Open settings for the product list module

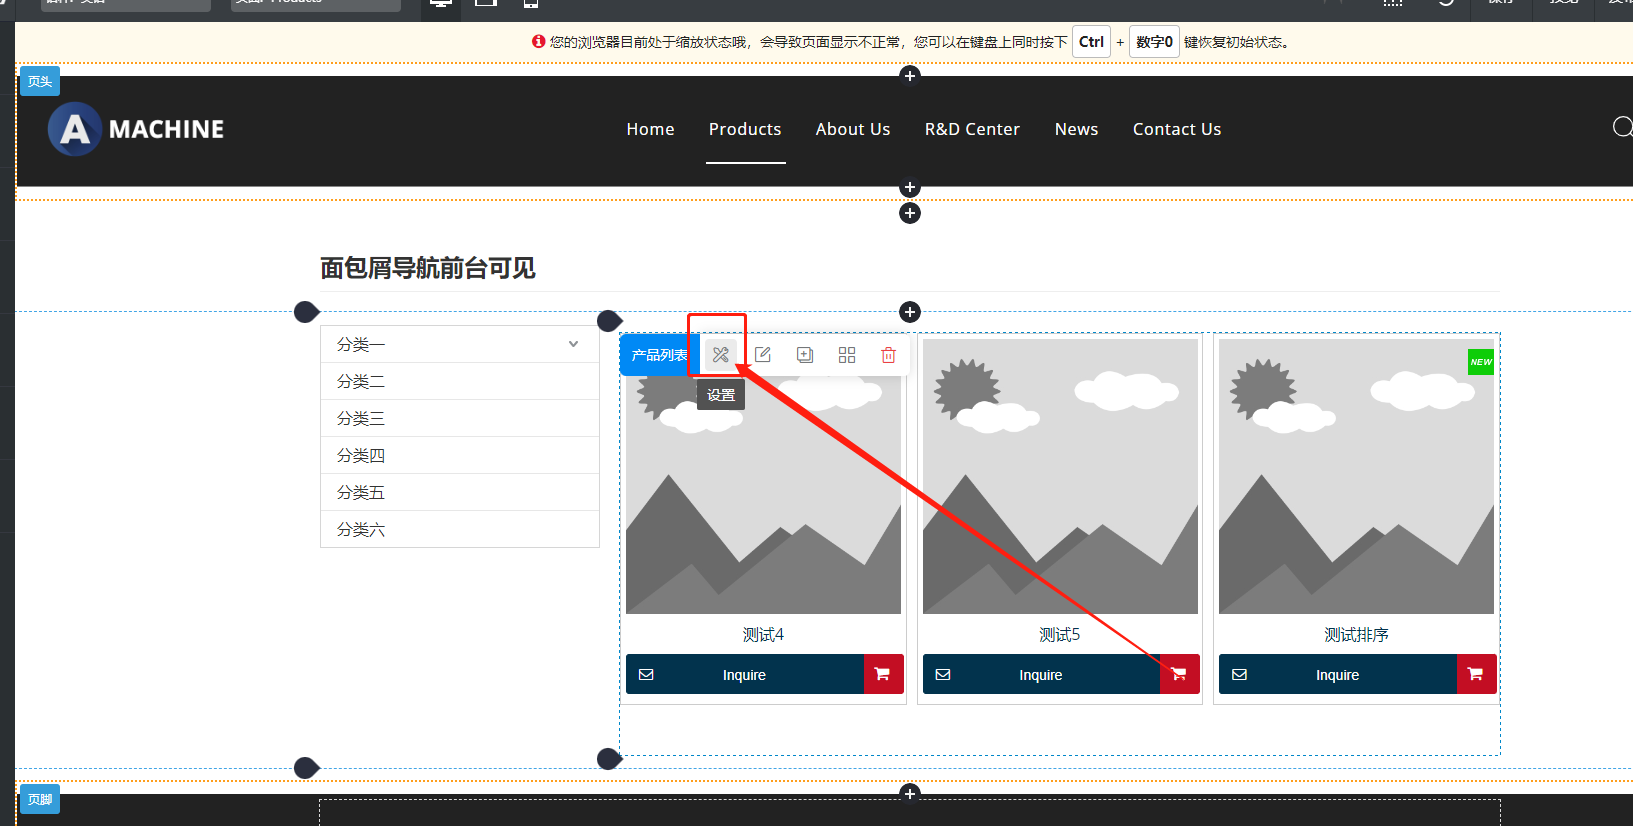(720, 355)
